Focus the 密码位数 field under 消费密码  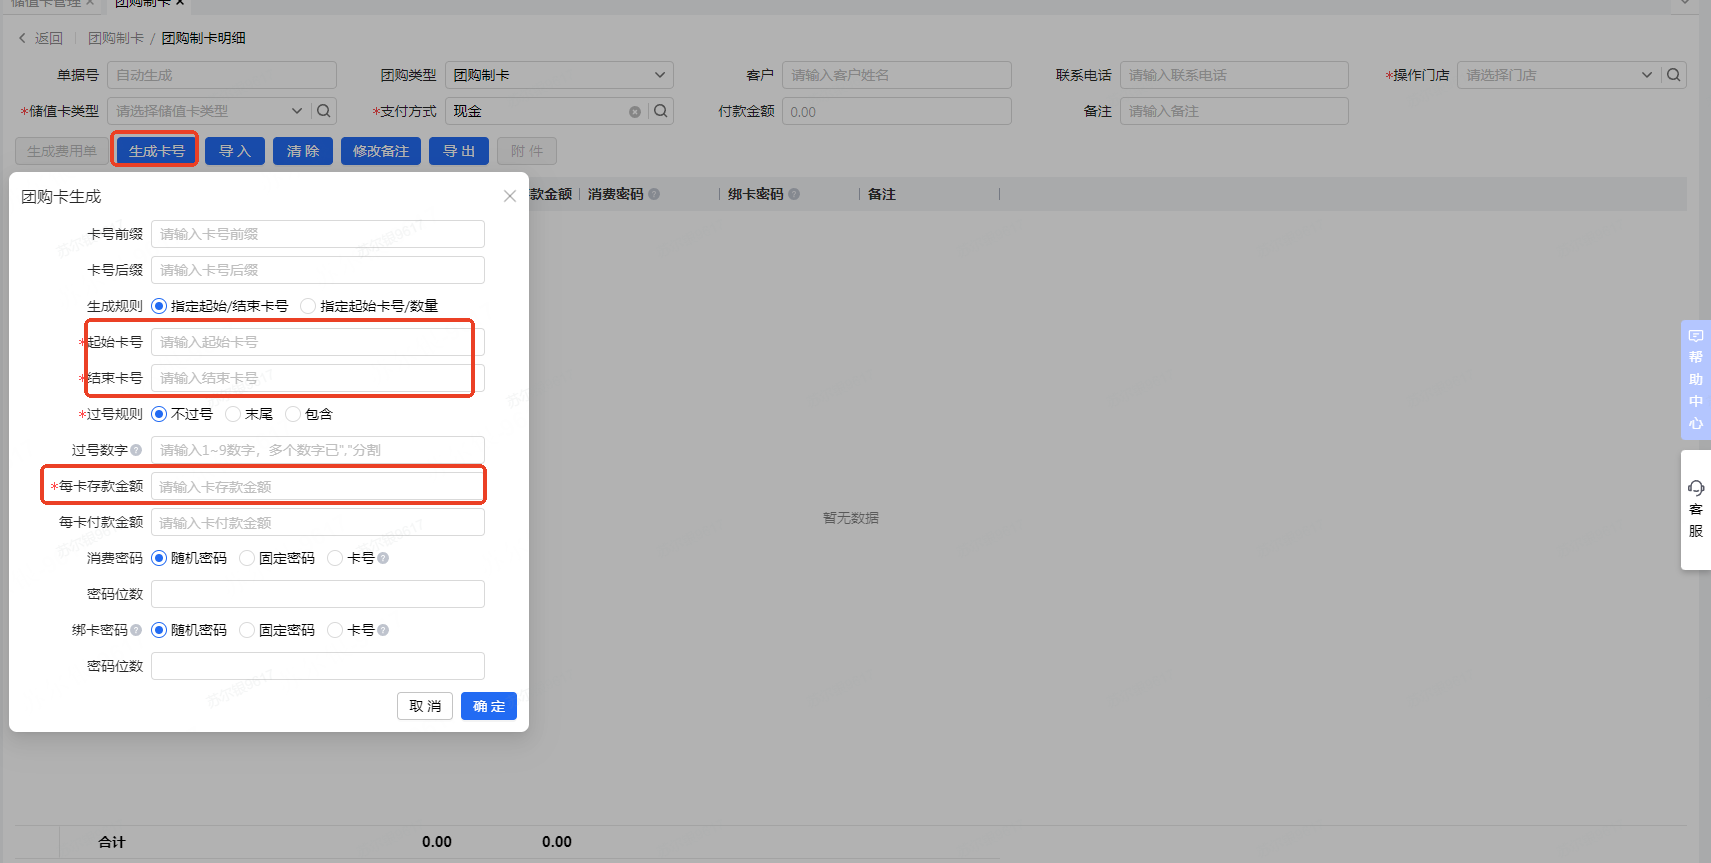point(318,594)
